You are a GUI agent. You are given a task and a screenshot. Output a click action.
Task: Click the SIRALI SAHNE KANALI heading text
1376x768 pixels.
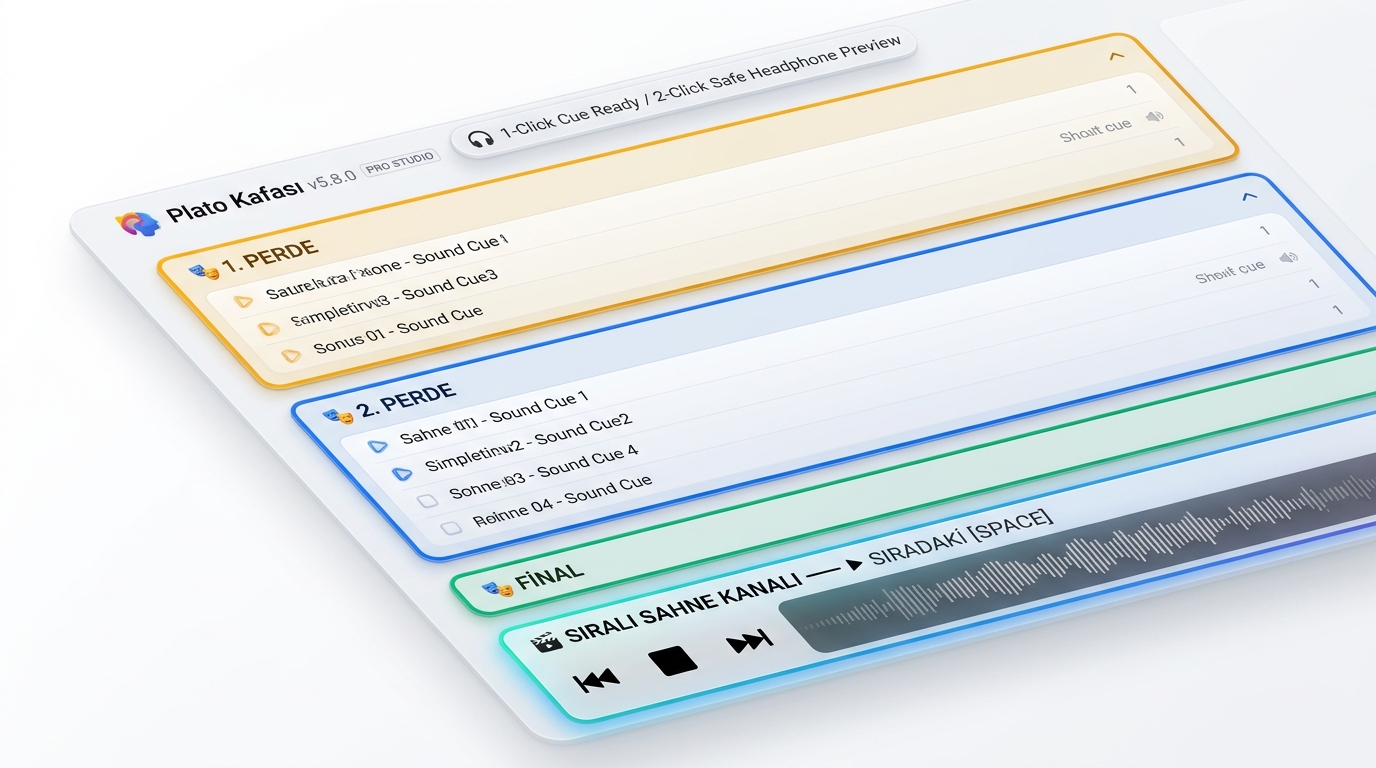tap(683, 608)
